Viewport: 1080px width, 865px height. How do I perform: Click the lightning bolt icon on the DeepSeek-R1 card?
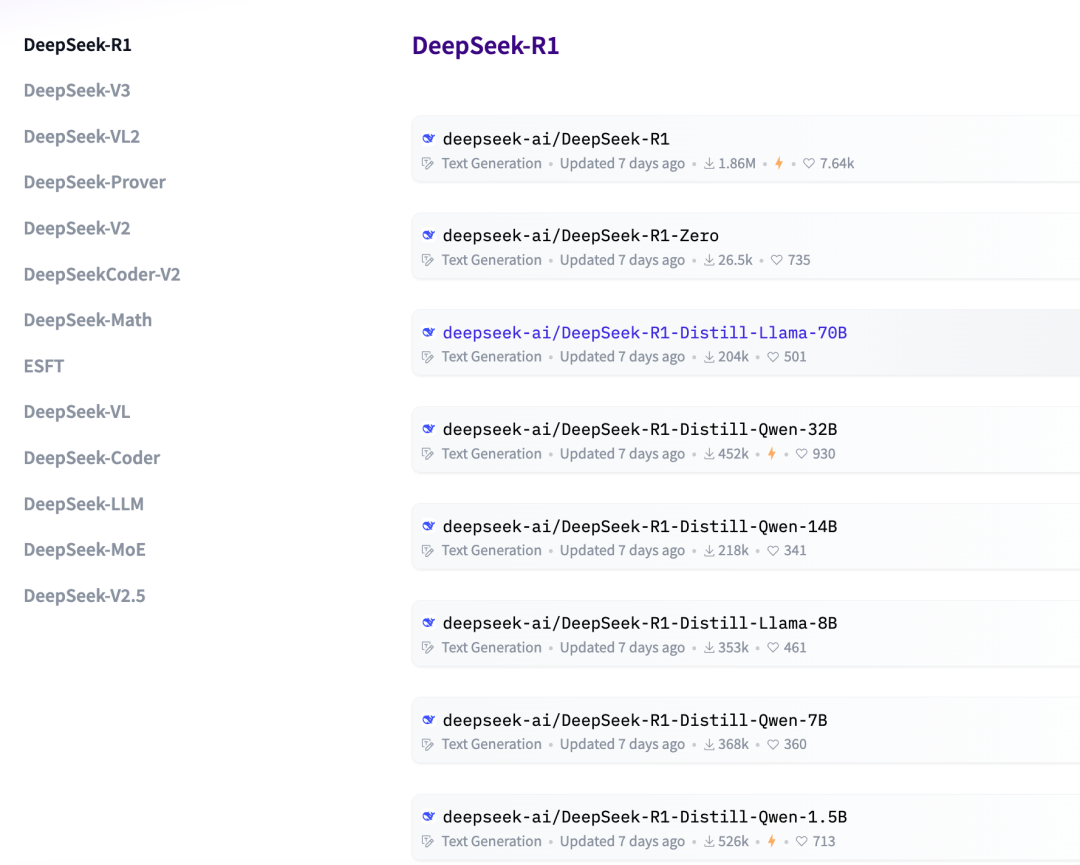pyautogui.click(x=778, y=163)
